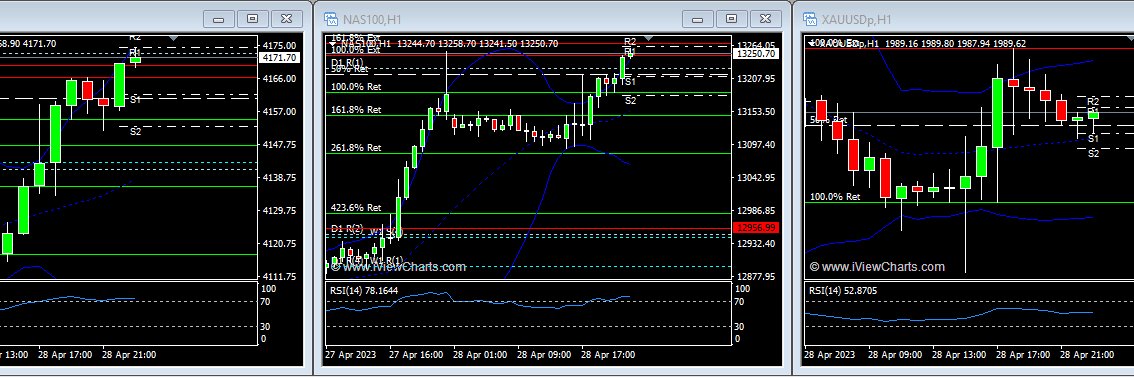Click the 4147.75 price scale value
Viewport: 1134px width, 378px height.
[x=280, y=145]
